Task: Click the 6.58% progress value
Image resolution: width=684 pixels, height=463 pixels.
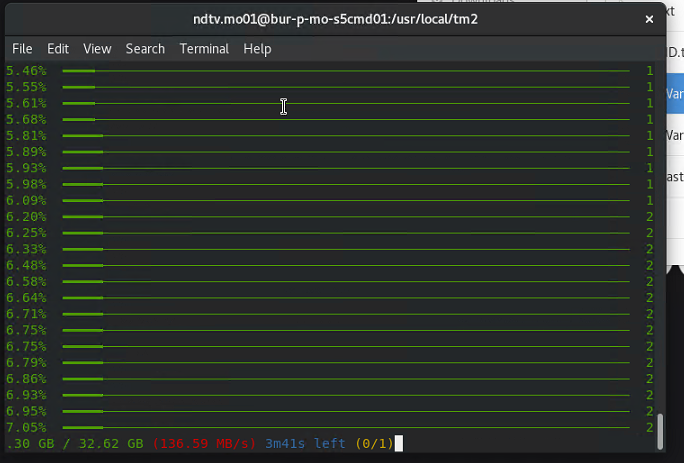Action: click(x=26, y=281)
